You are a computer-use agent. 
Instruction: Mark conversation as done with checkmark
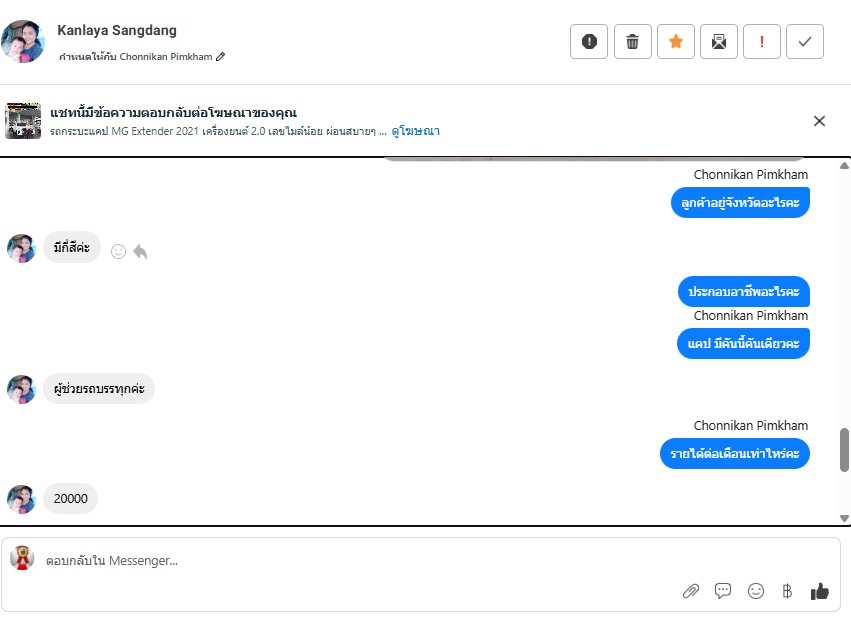805,42
